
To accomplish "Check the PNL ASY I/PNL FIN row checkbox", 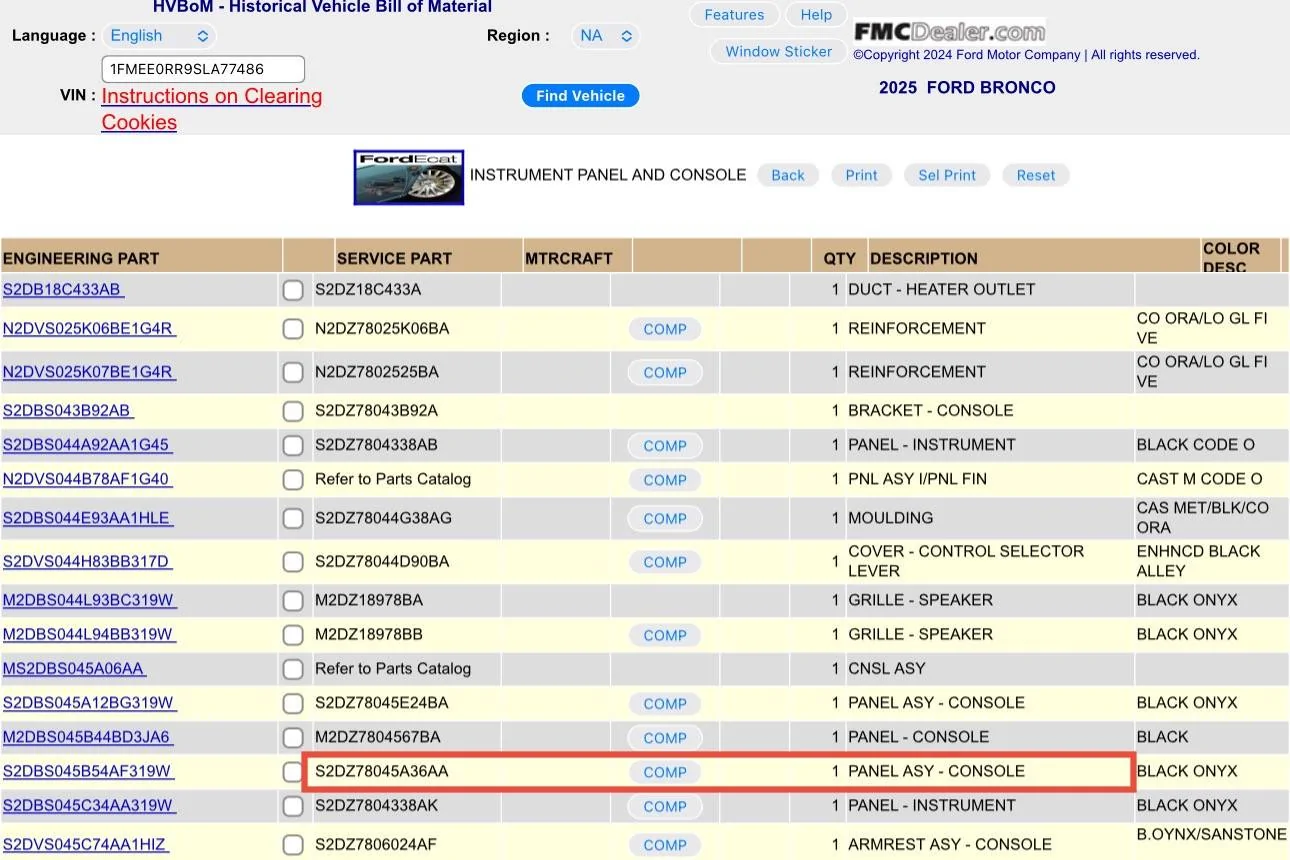I will click(293, 480).
